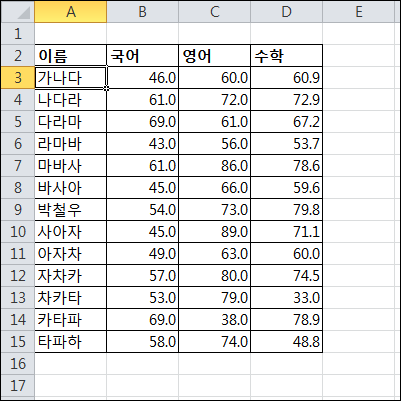This screenshot has height=401, width=401.
Task: Select row 1 header
Action: pyautogui.click(x=18, y=34)
